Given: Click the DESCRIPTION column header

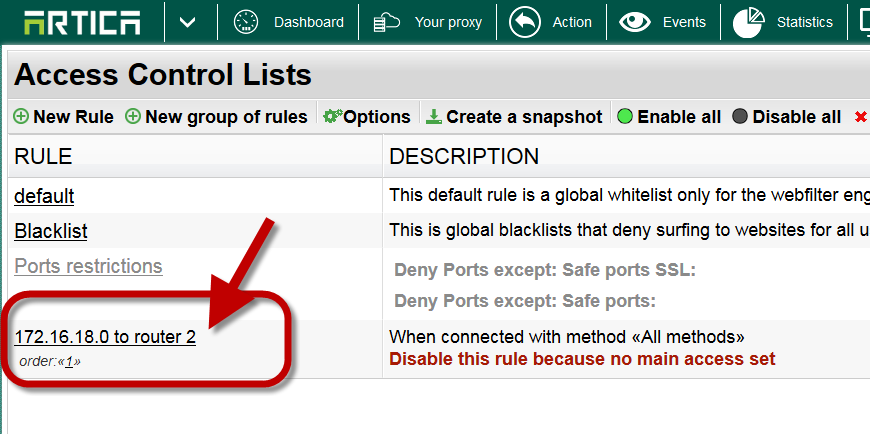Looking at the screenshot, I should click(464, 157).
